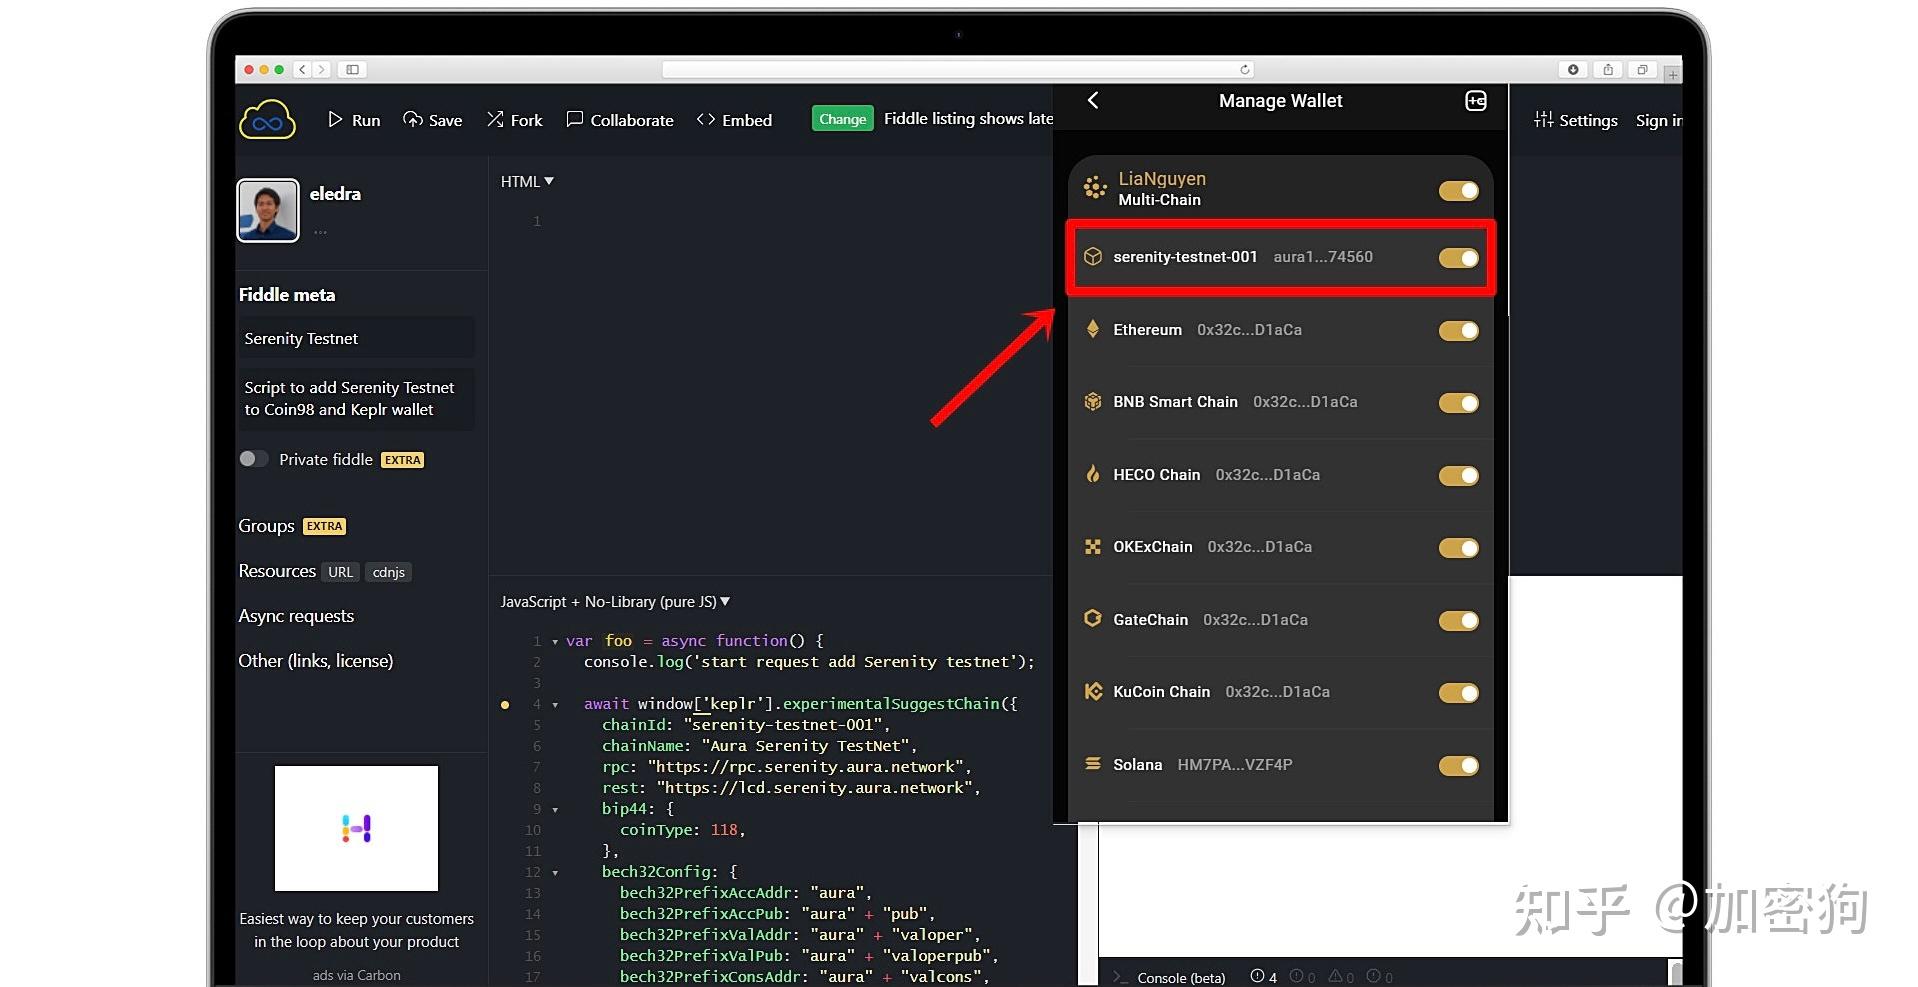Click the LiaNguyen wallet icon
The width and height of the screenshot is (1918, 987).
pyautogui.click(x=1095, y=187)
